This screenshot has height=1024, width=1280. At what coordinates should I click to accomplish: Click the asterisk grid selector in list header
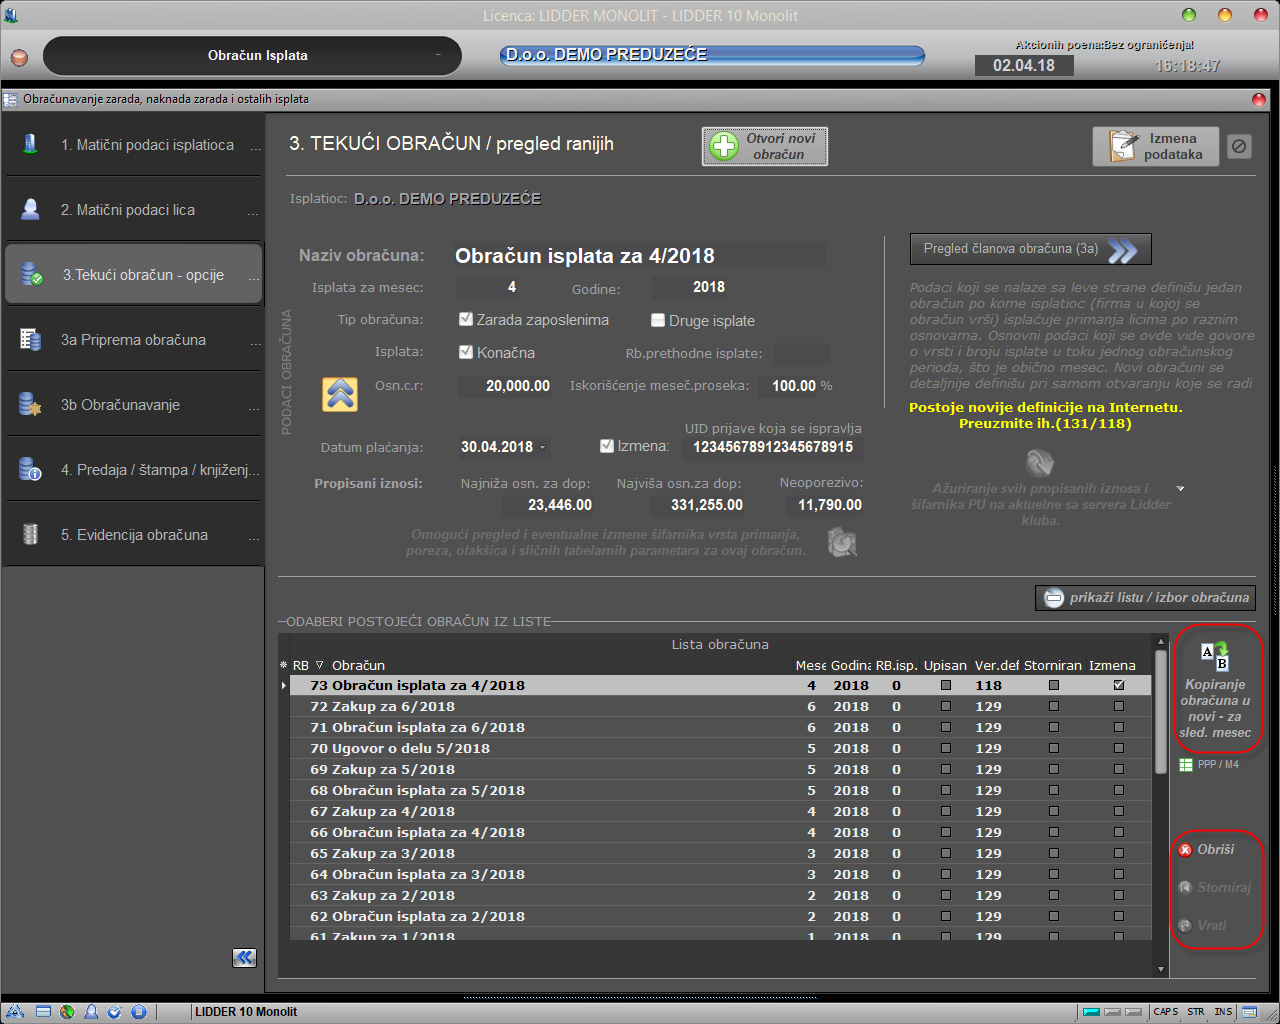(284, 665)
